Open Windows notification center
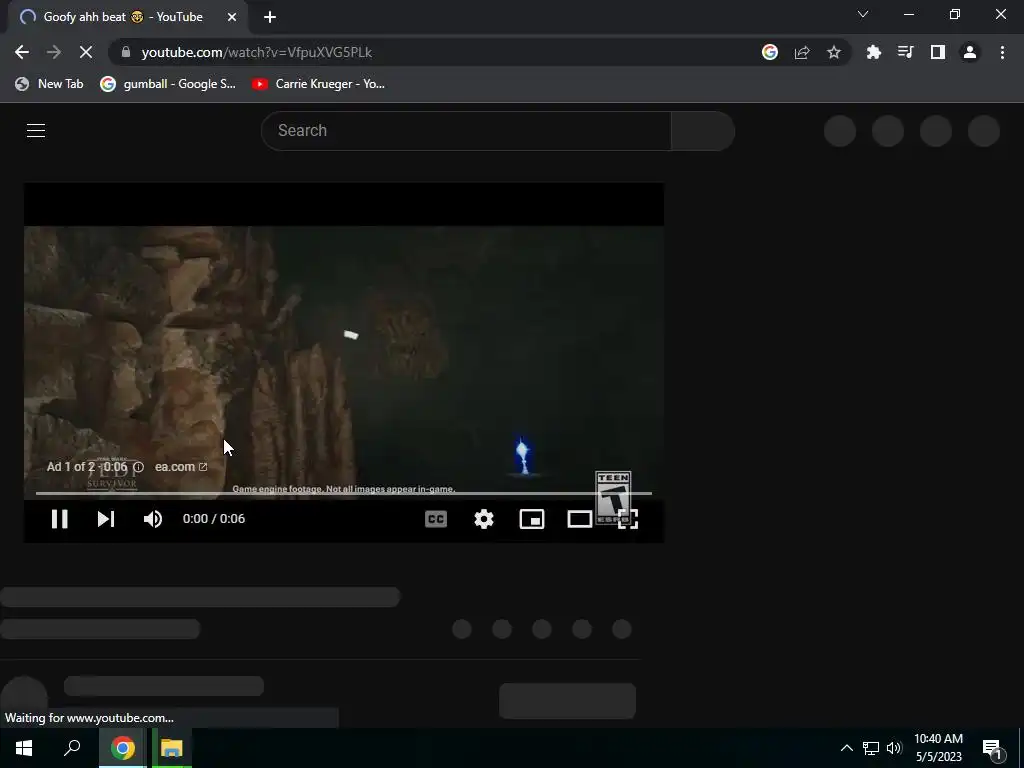1024x768 pixels. [992, 748]
